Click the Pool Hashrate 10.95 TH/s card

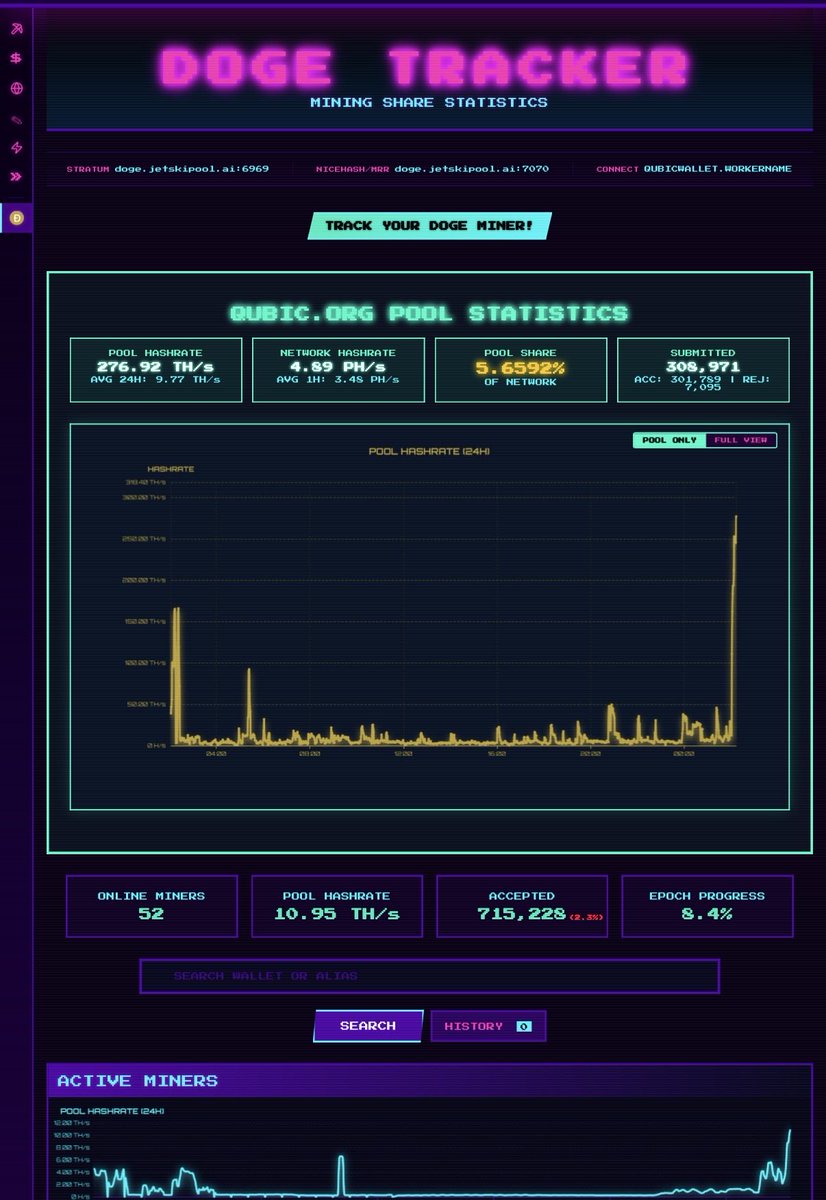[x=337, y=906]
